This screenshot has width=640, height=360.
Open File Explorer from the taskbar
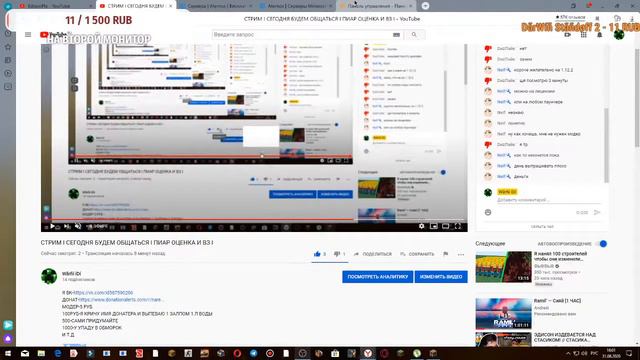point(41,353)
